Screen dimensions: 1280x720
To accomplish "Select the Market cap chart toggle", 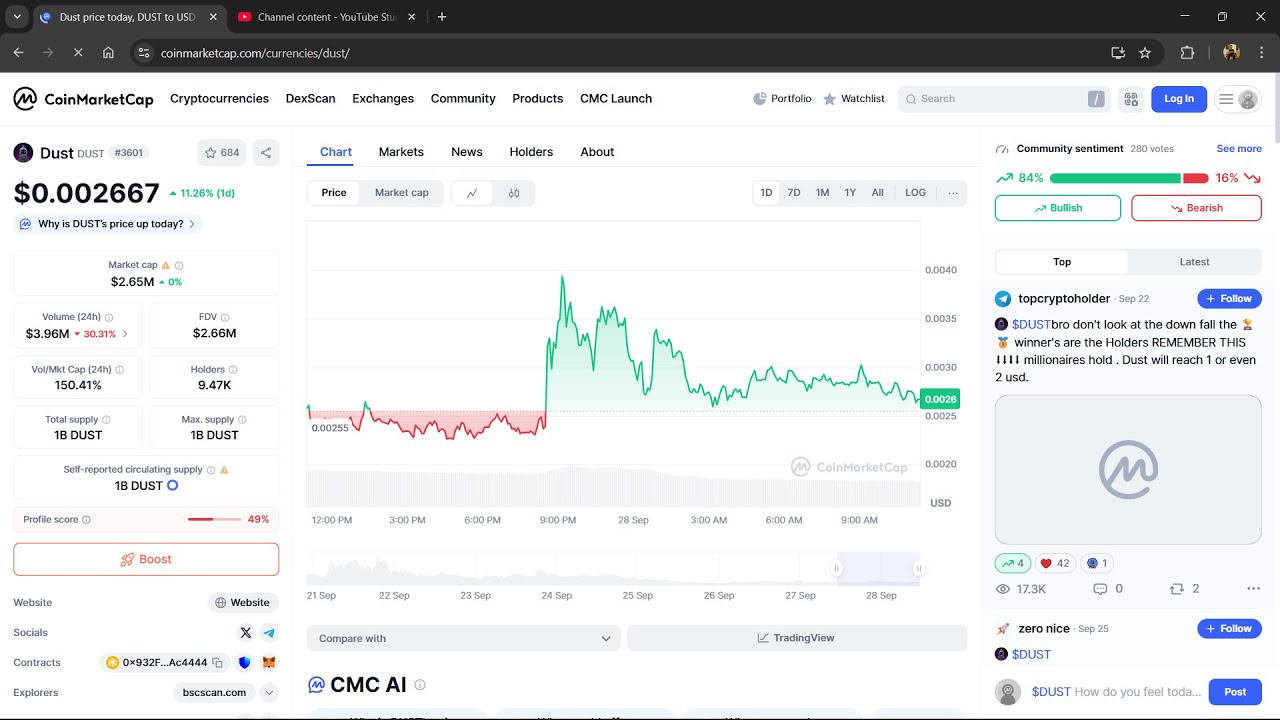I will (402, 193).
